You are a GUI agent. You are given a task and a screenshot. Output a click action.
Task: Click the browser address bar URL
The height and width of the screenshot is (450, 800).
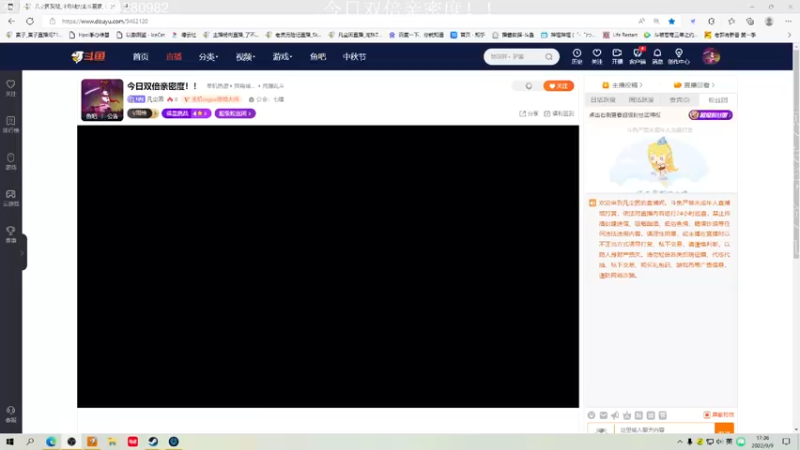coord(105,21)
